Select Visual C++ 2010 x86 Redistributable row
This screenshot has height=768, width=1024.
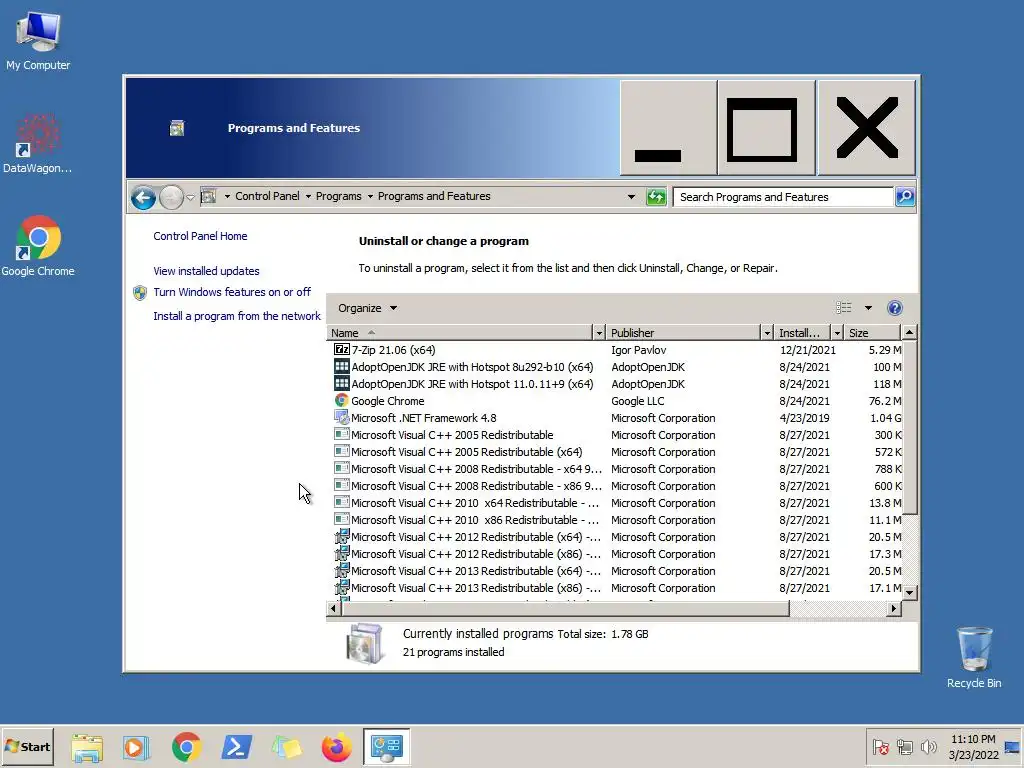[614, 520]
